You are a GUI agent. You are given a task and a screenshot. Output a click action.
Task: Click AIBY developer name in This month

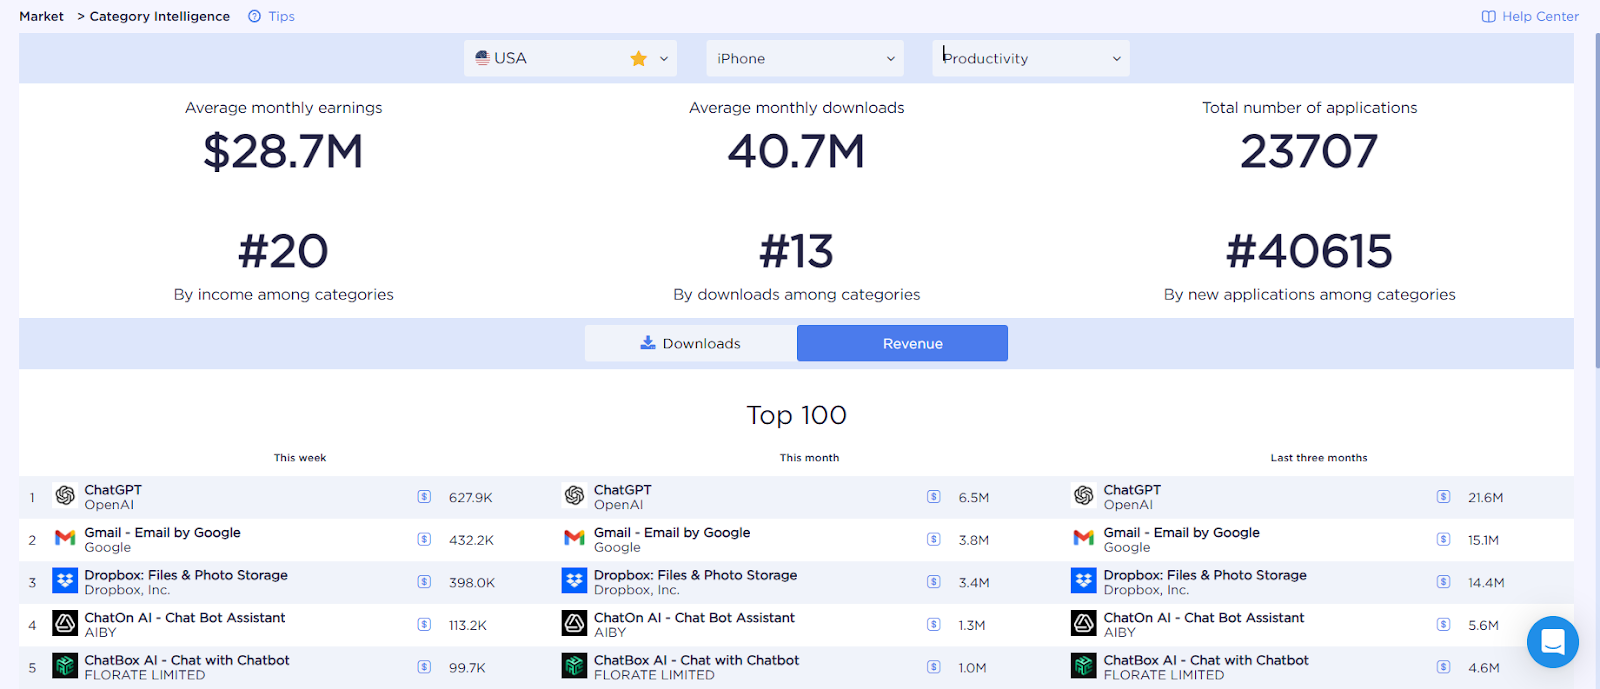pos(610,632)
